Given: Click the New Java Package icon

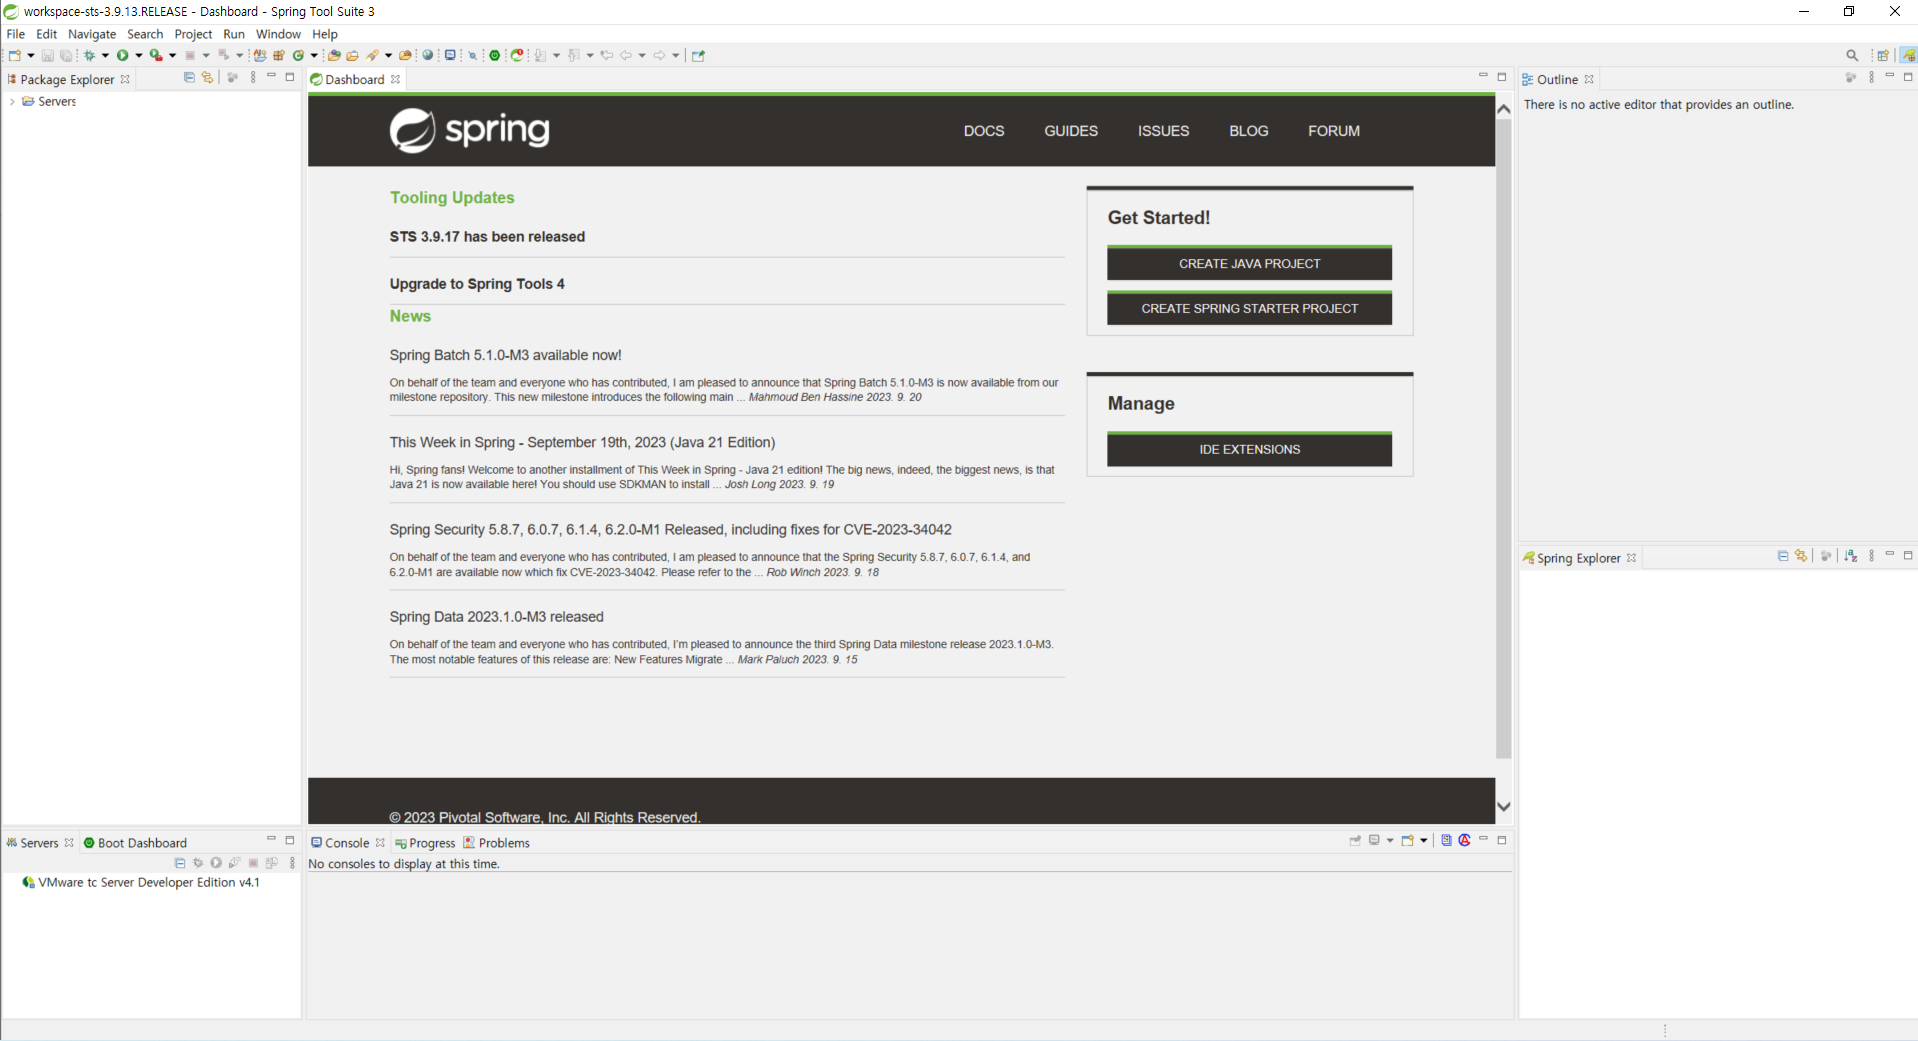Looking at the screenshot, I should (279, 55).
